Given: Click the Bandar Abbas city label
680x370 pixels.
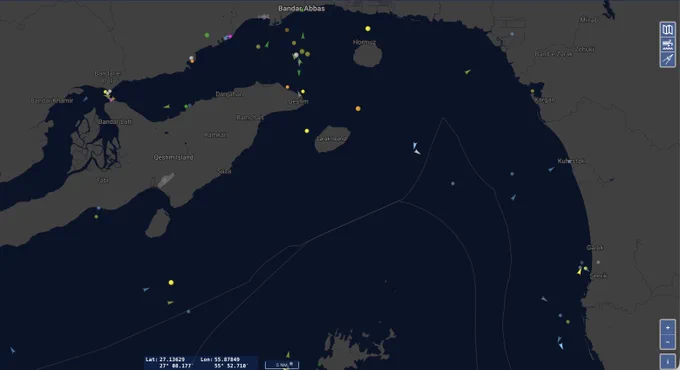Looking at the screenshot, I should (x=301, y=8).
